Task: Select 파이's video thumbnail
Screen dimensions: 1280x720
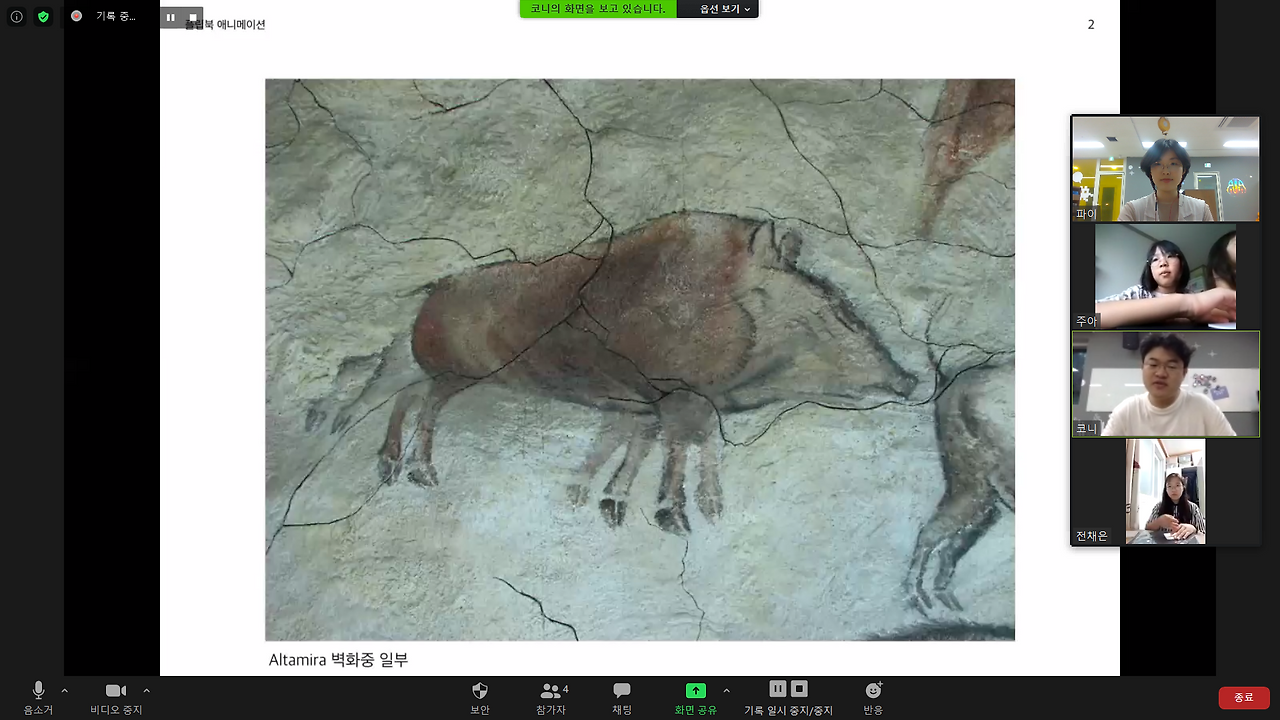Action: (x=1166, y=169)
